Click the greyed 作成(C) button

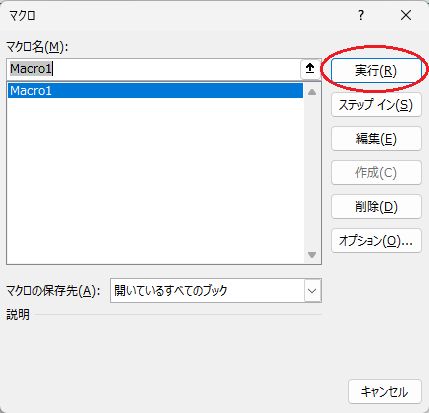coord(376,173)
